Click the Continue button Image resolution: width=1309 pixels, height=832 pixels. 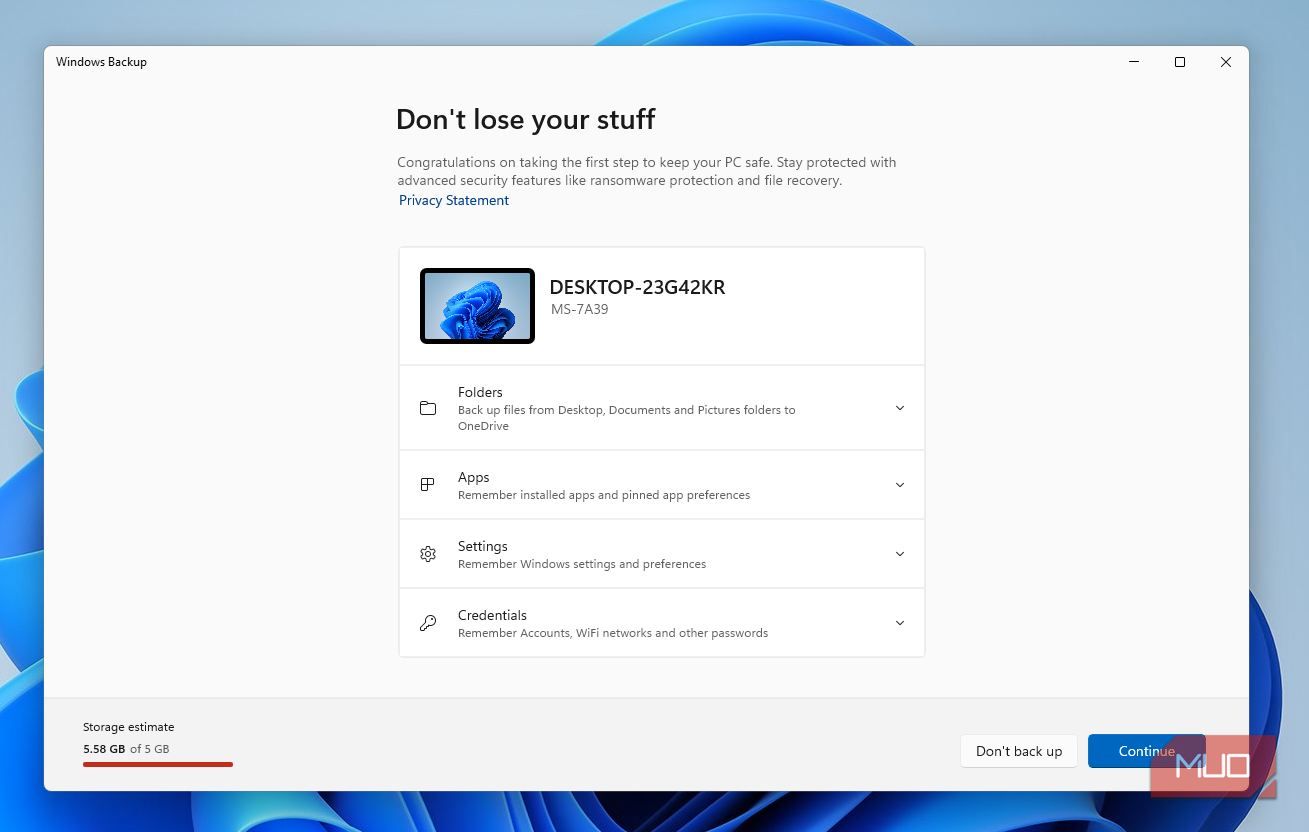pyautogui.click(x=1146, y=751)
